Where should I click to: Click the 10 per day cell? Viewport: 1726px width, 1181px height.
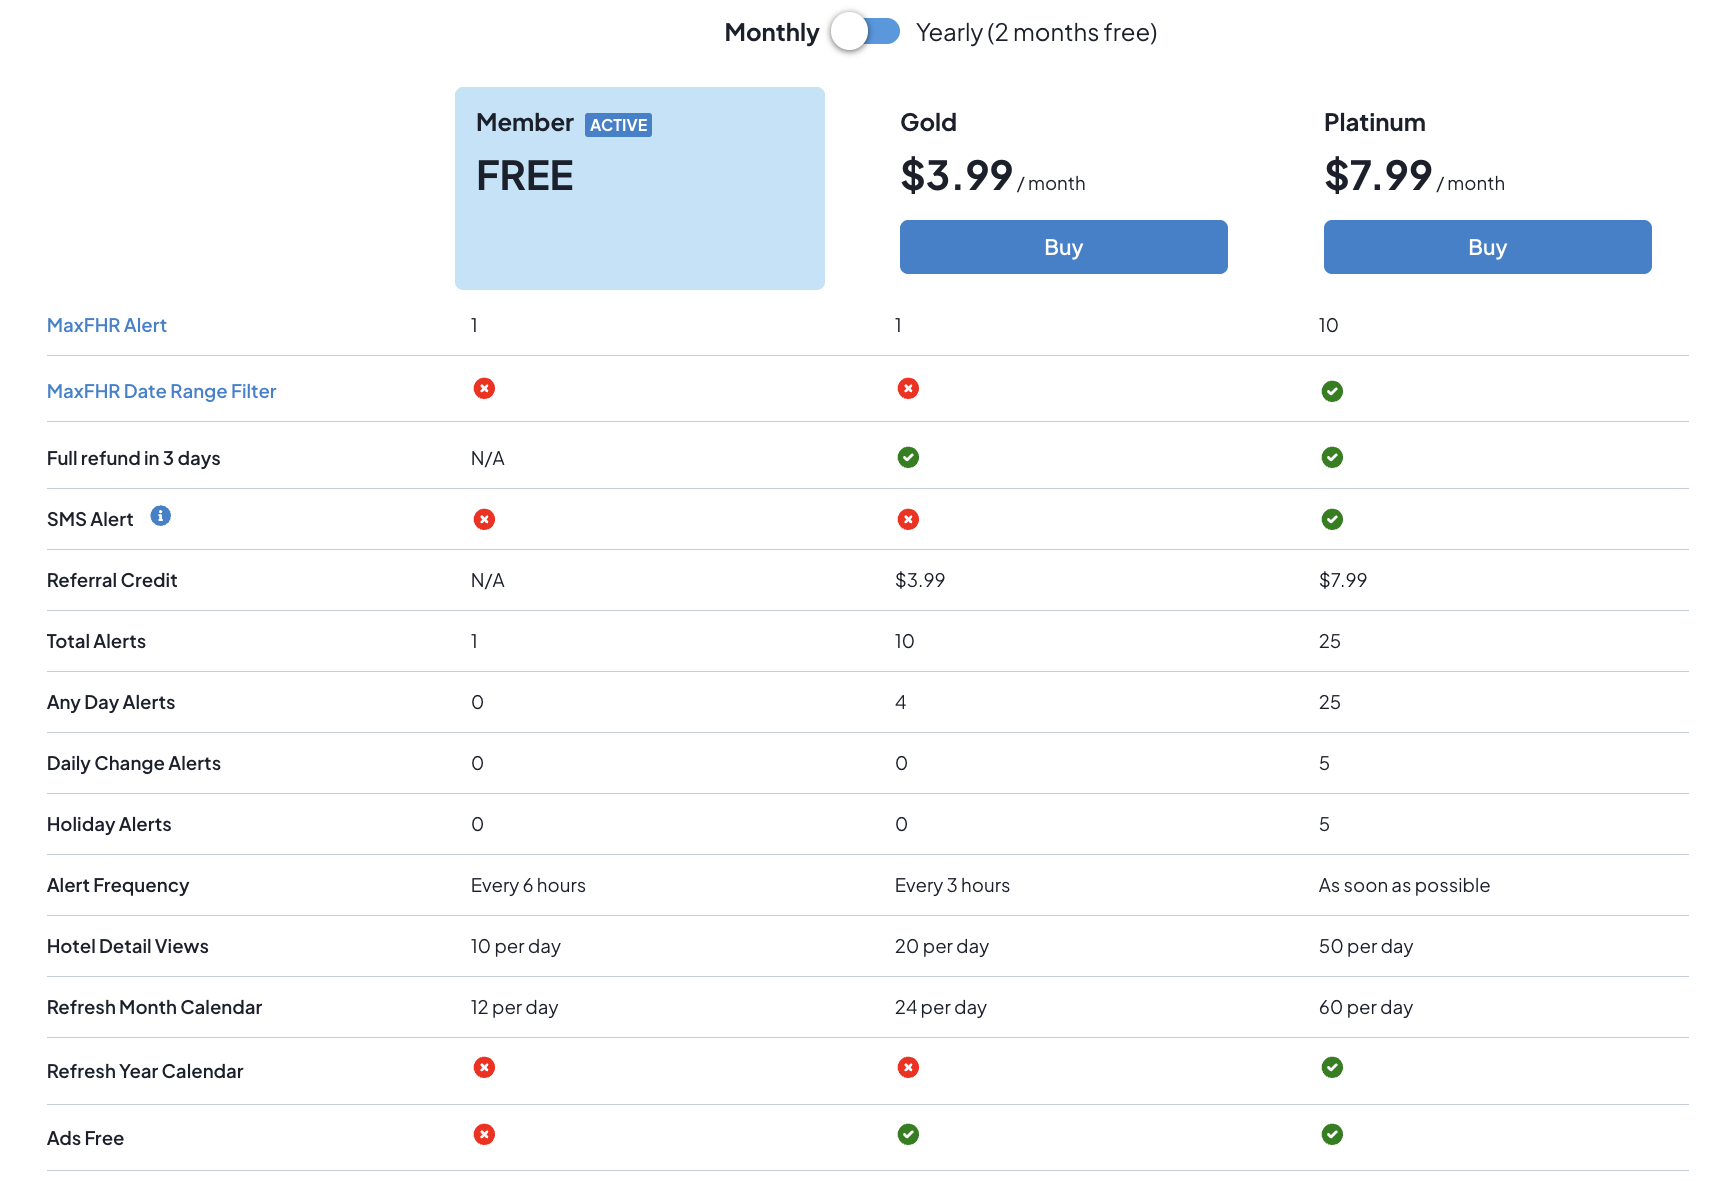pos(516,946)
